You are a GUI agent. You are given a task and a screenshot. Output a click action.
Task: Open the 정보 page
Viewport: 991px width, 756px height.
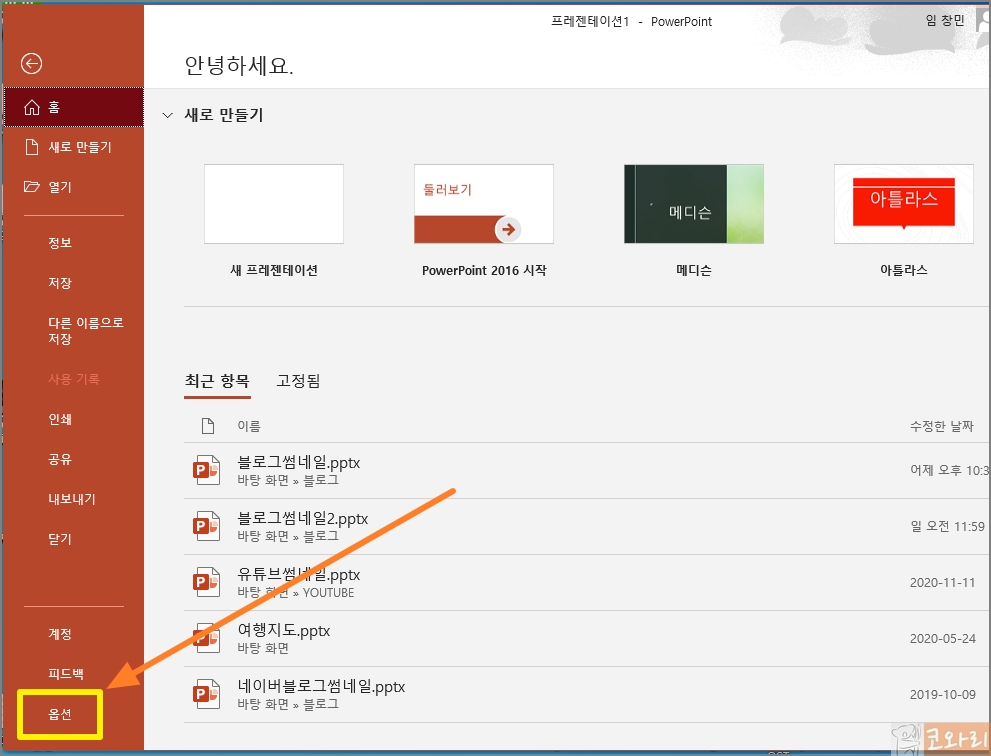[x=73, y=243]
